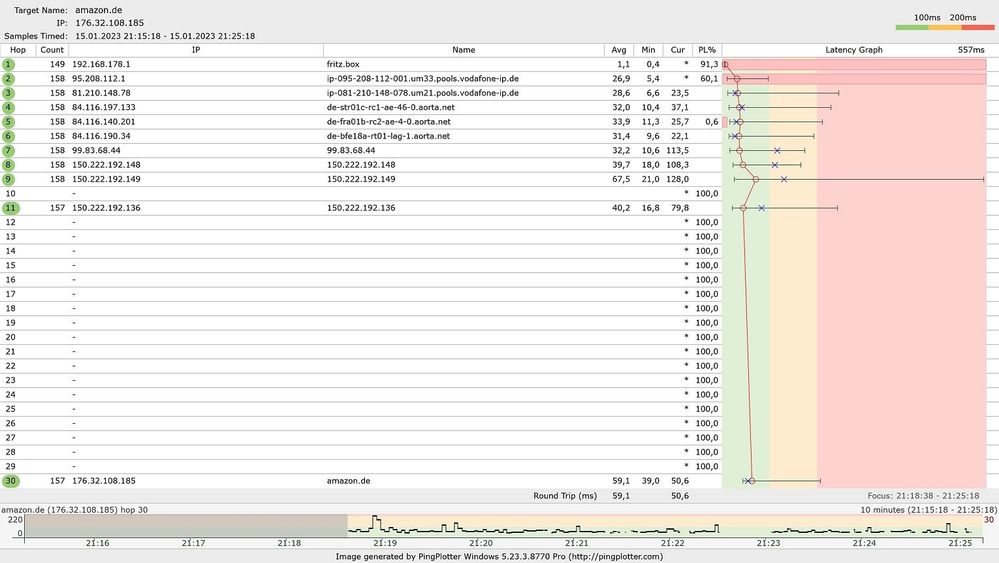Click the red 200ms legend color bar
999x563 pixels.
pyautogui.click(x=978, y=27)
